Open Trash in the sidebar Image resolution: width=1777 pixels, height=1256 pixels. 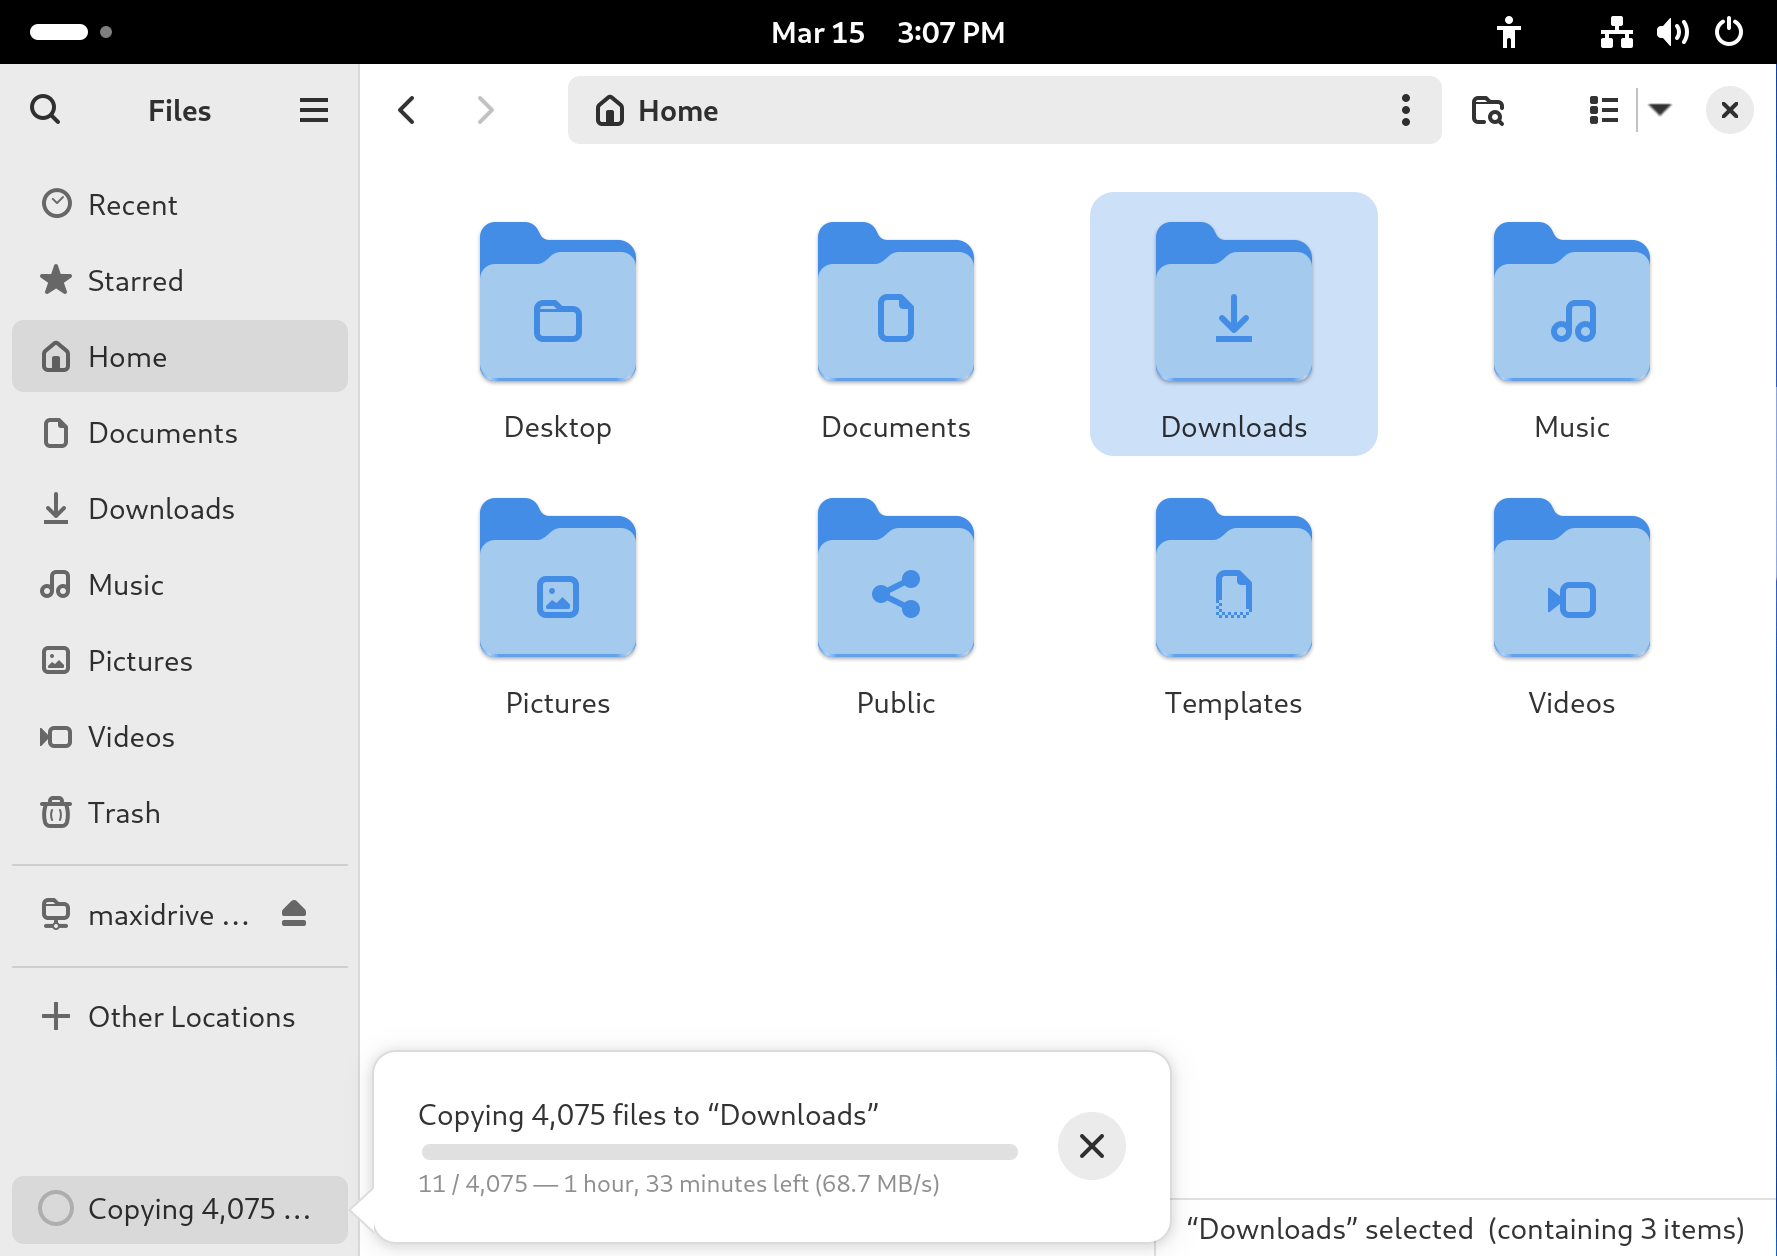124,813
